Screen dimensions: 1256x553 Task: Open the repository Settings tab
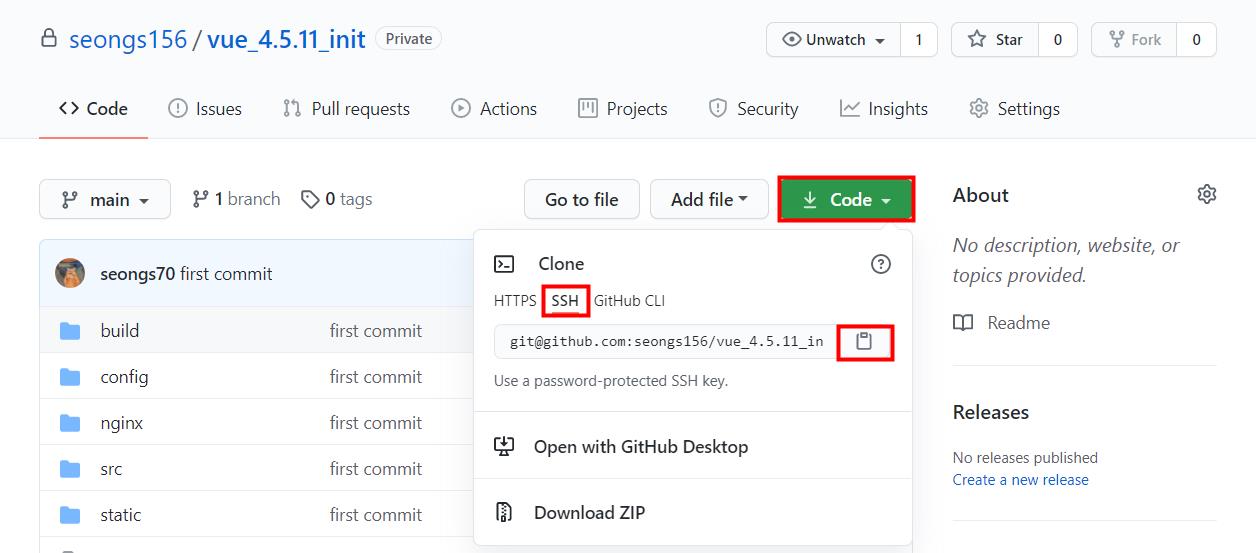click(x=1014, y=109)
